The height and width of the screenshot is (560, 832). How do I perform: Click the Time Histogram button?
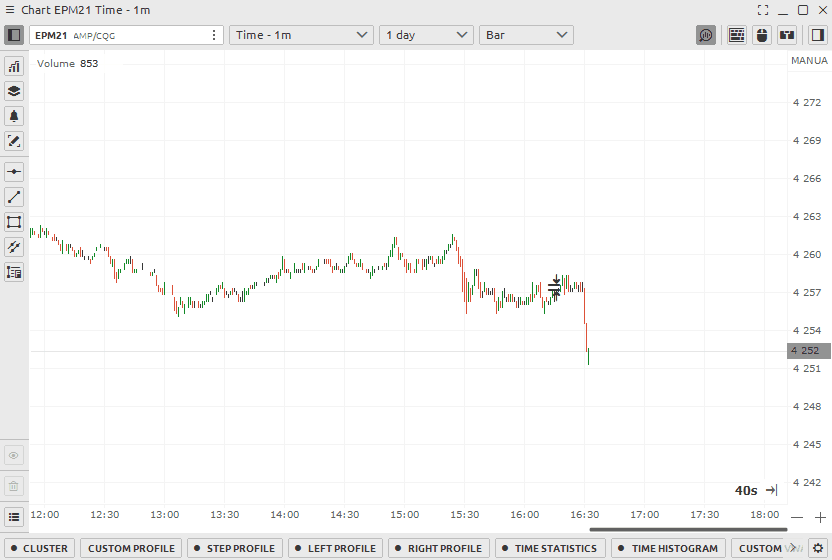tap(668, 548)
